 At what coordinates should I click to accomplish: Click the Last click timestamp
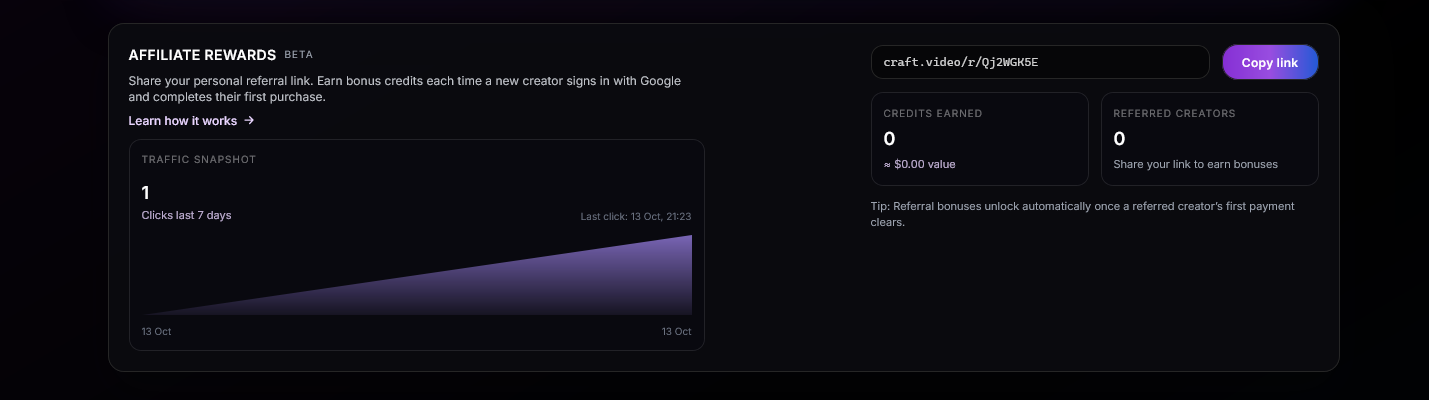(635, 216)
